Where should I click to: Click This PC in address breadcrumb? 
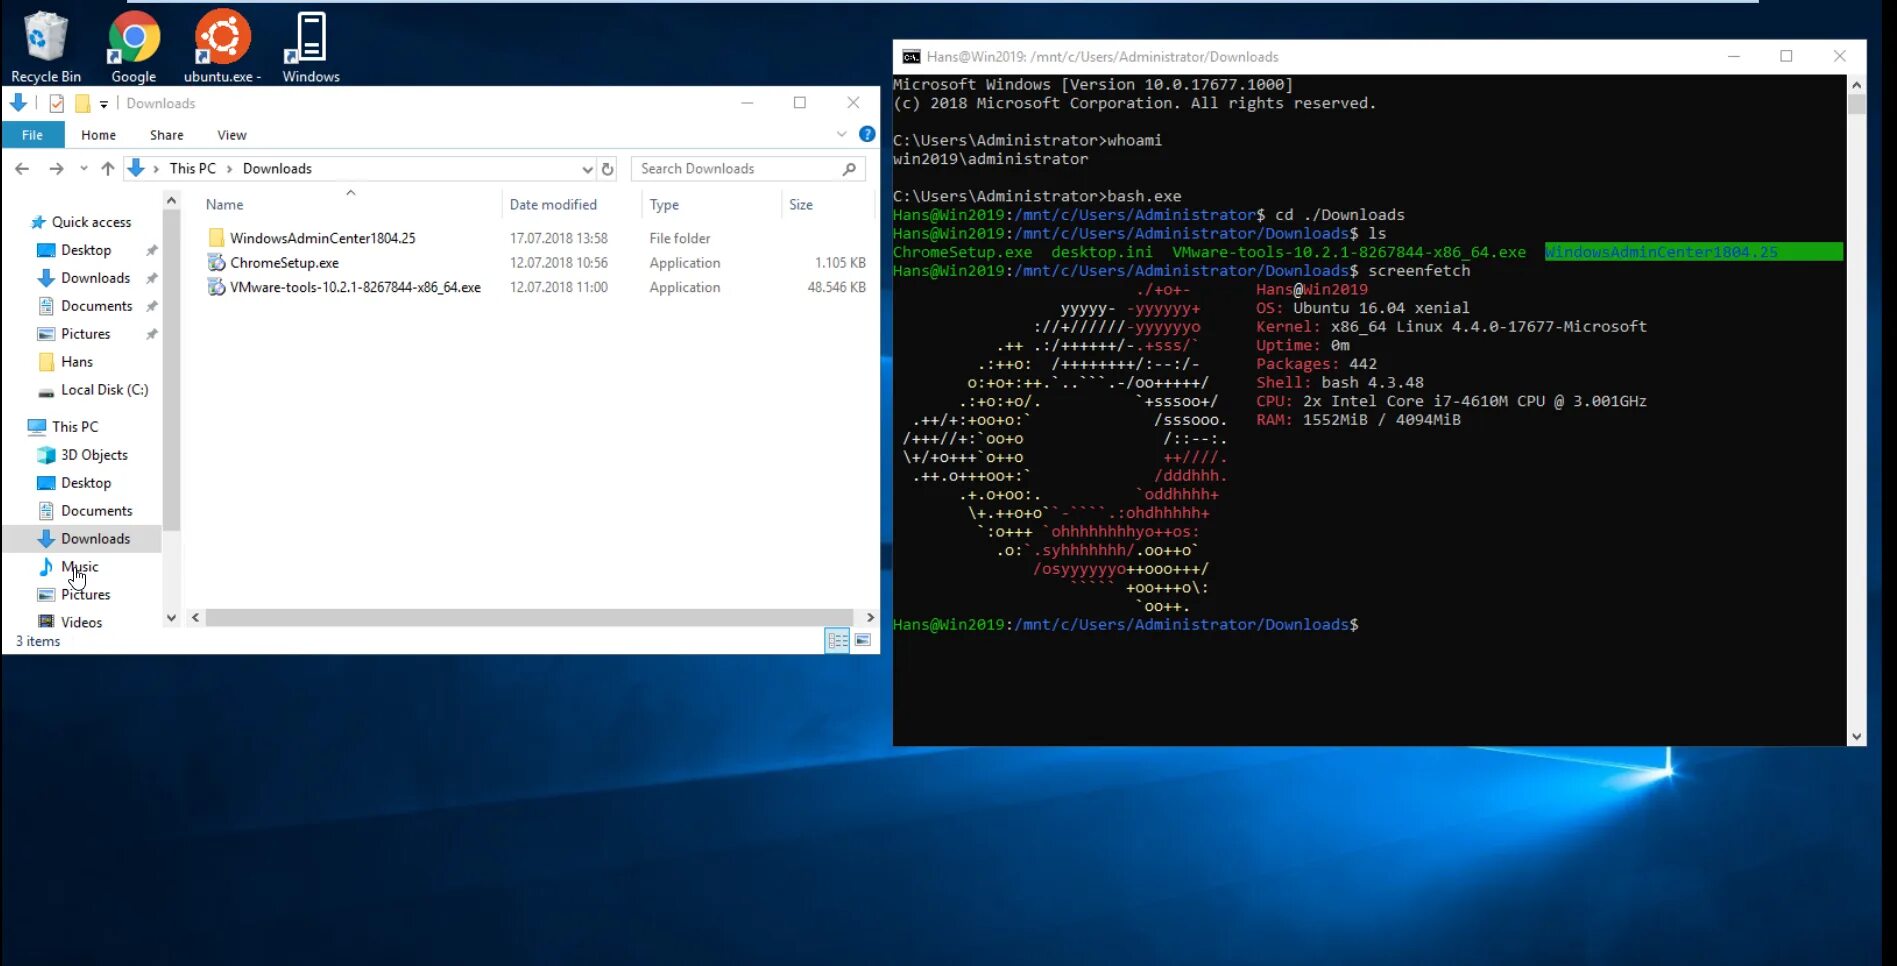[192, 169]
